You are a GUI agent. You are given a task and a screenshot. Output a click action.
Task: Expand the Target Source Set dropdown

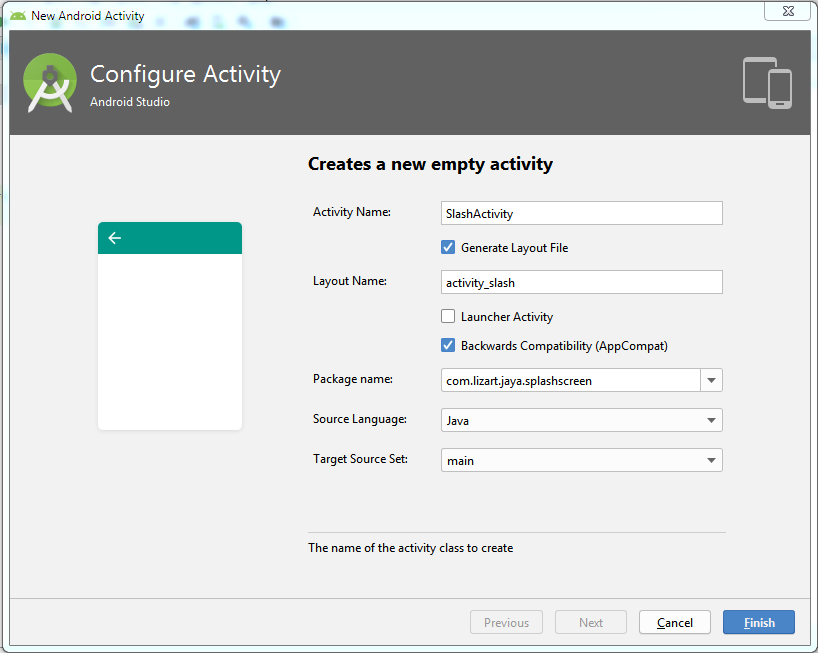click(x=581, y=460)
